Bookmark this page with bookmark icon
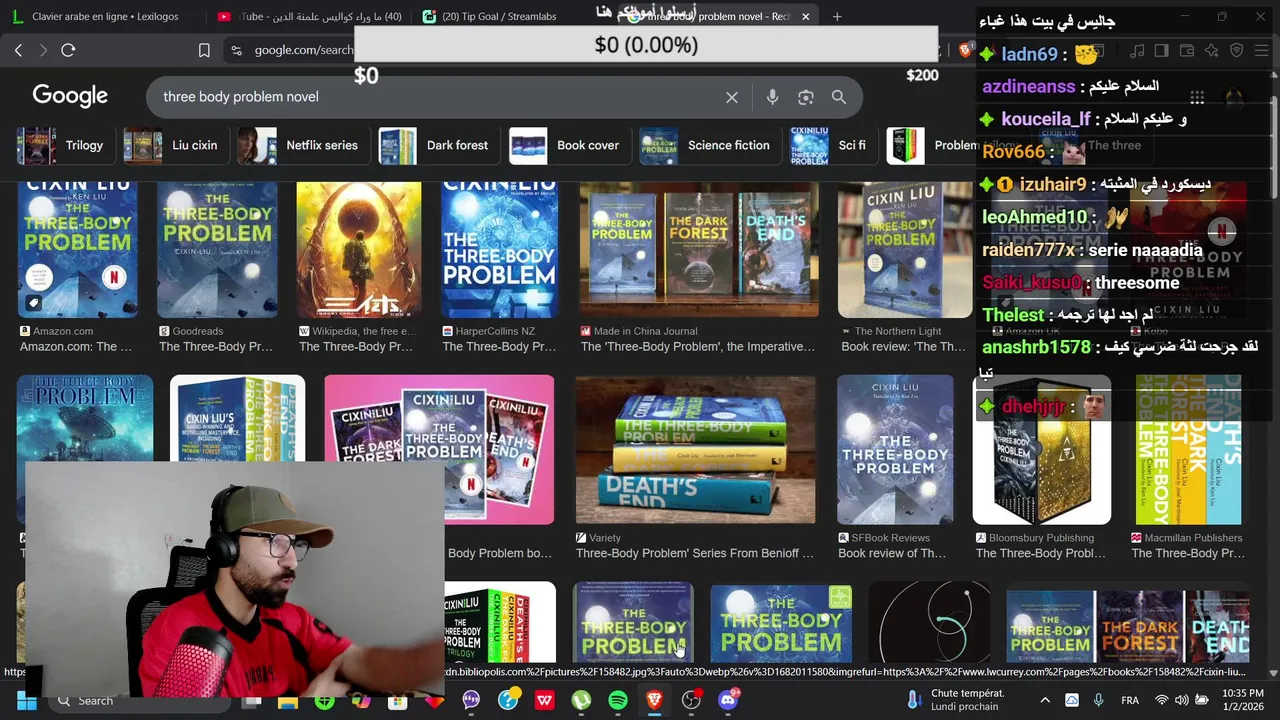The width and height of the screenshot is (1280, 720). tap(204, 50)
